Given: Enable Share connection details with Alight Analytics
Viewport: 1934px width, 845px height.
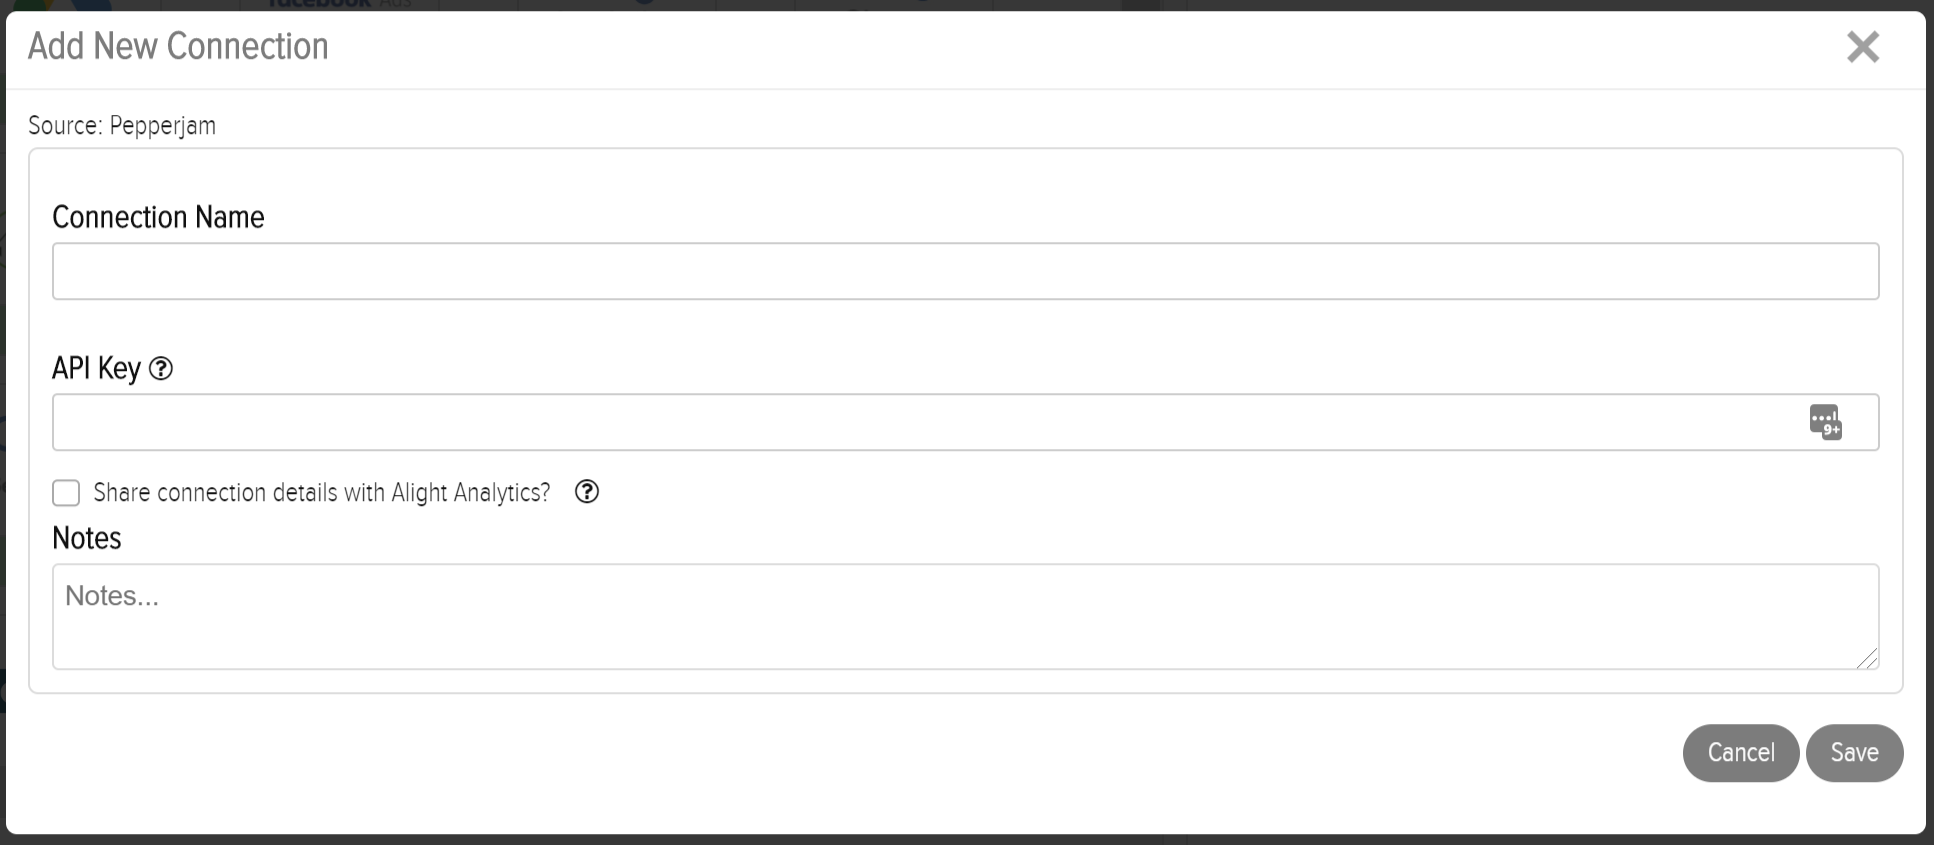Looking at the screenshot, I should (x=66, y=493).
